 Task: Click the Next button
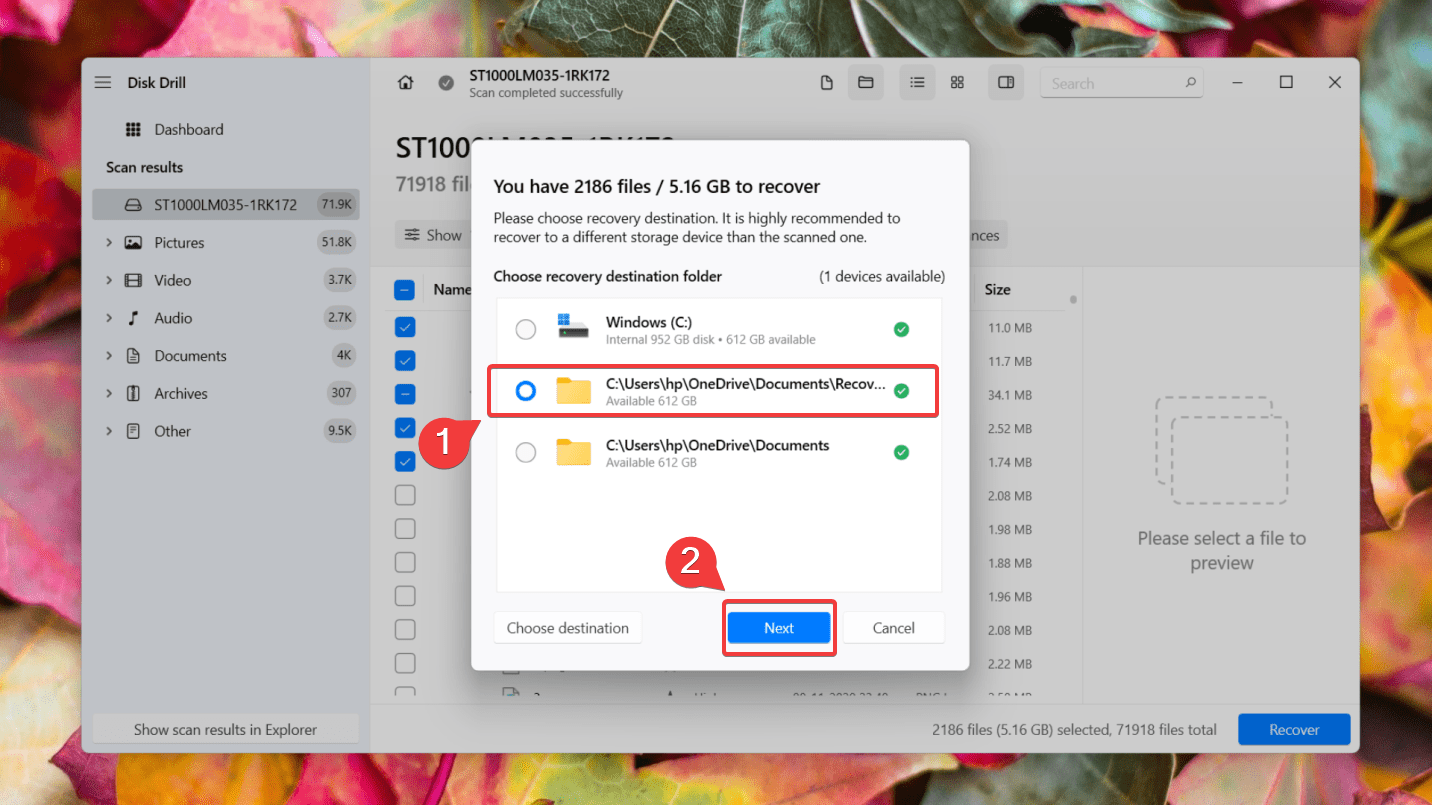coord(779,628)
